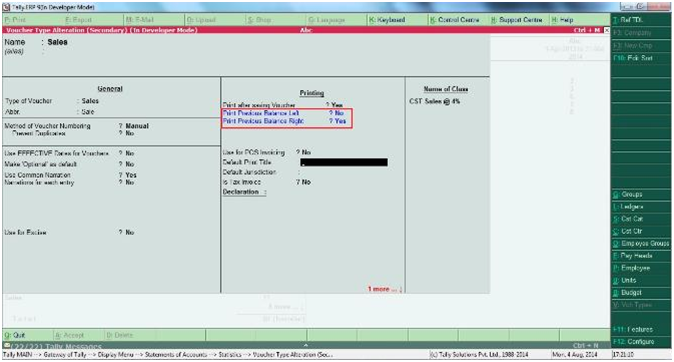Select M: E-Mail in the top bar
Screen dimensions: 674x362
coord(139,20)
